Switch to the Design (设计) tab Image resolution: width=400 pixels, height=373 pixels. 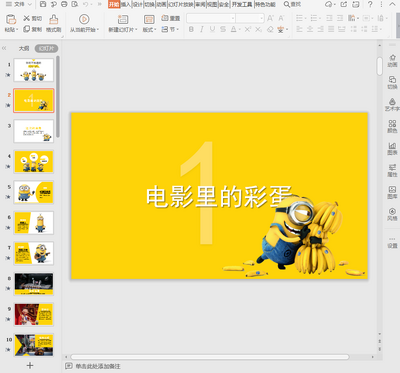click(137, 4)
